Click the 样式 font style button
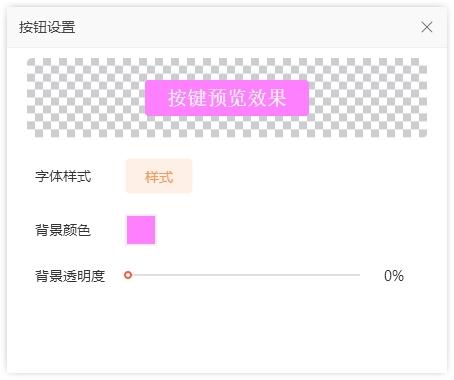Viewport: 454px width, 380px height. 159,176
